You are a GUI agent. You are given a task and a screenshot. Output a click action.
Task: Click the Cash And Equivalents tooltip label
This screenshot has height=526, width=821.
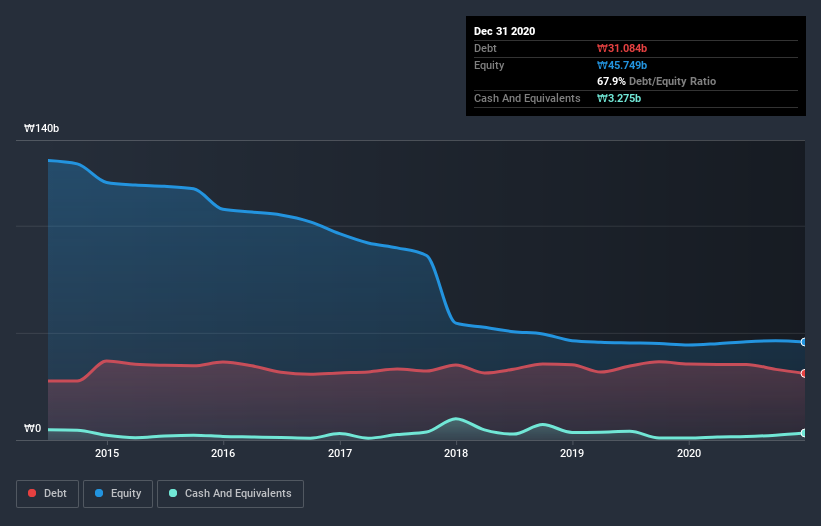coord(527,98)
